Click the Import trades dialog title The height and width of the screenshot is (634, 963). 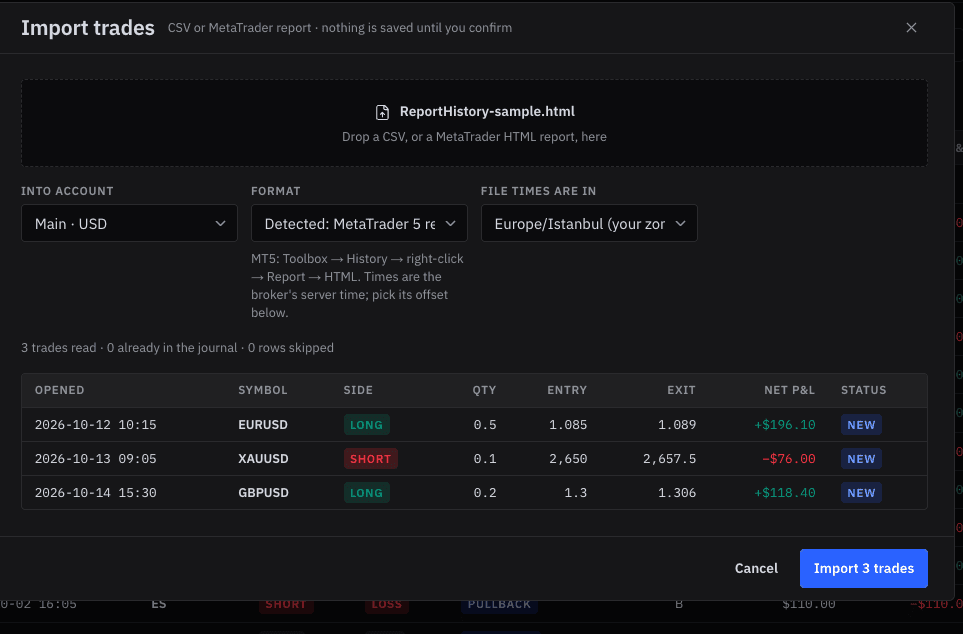click(x=88, y=28)
